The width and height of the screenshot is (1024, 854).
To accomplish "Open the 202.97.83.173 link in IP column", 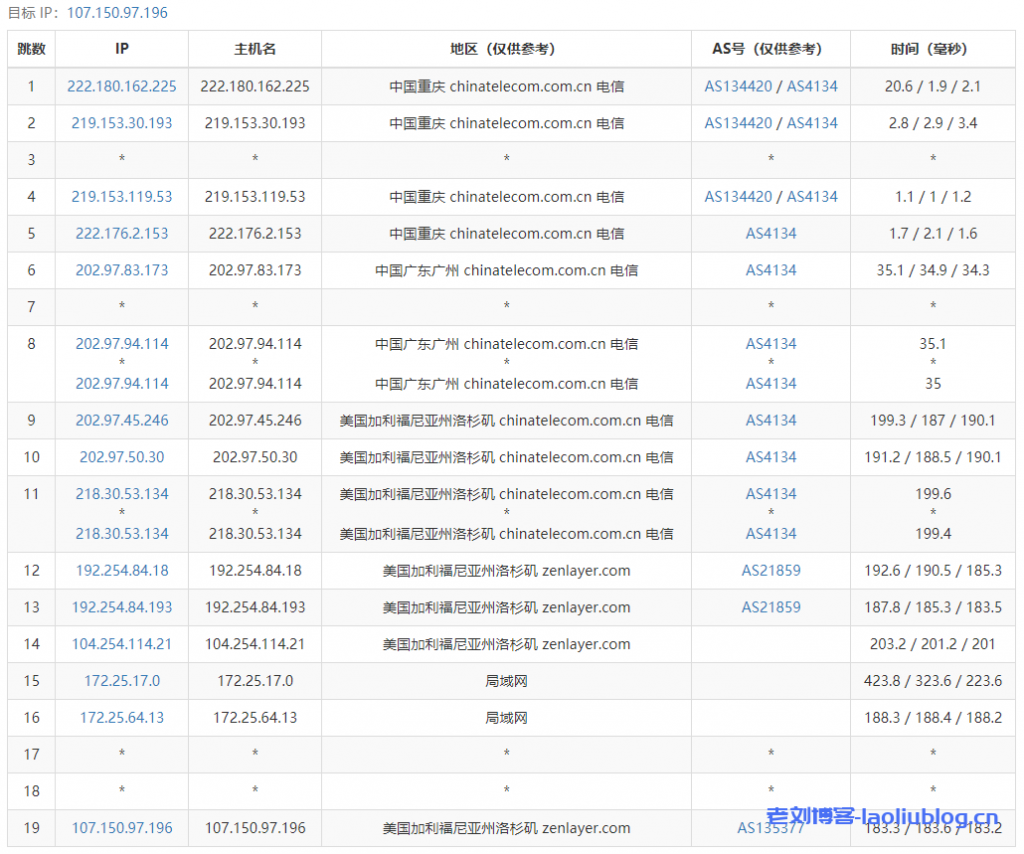I will (x=122, y=271).
